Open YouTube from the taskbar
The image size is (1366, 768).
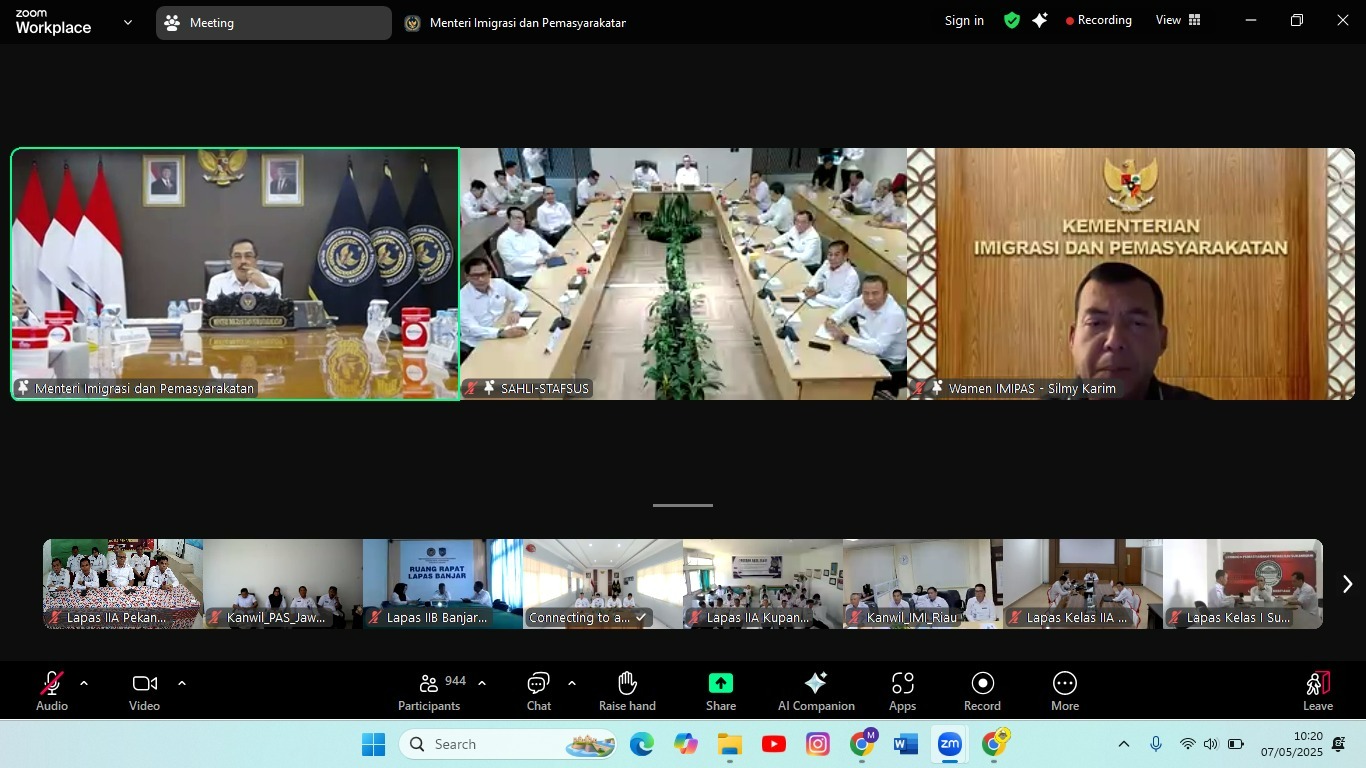click(774, 744)
